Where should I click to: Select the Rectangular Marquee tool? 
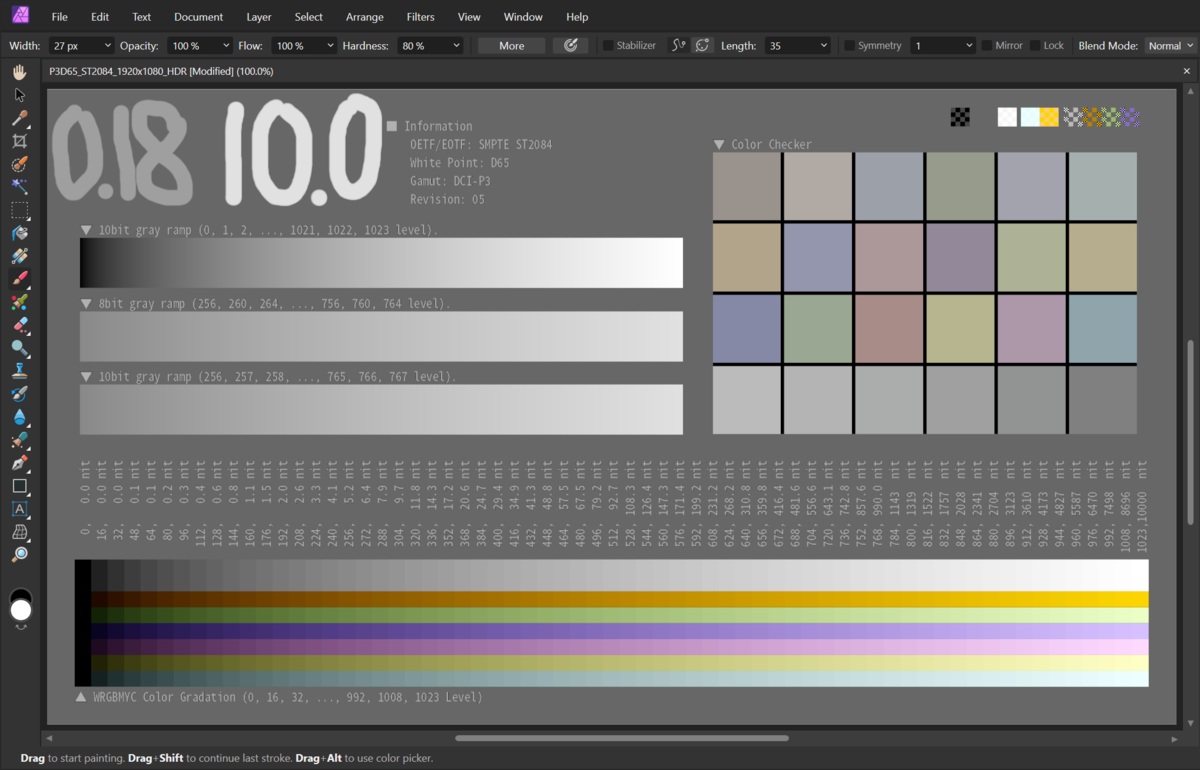tap(19, 210)
